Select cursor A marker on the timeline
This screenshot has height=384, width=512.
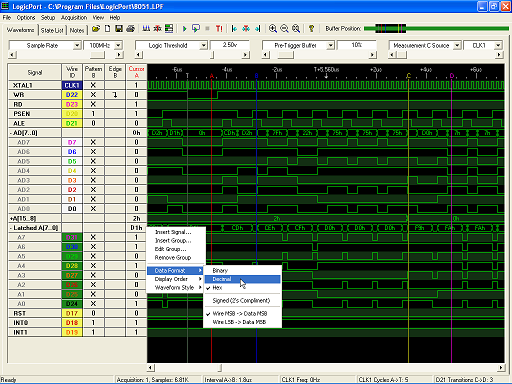pos(211,76)
